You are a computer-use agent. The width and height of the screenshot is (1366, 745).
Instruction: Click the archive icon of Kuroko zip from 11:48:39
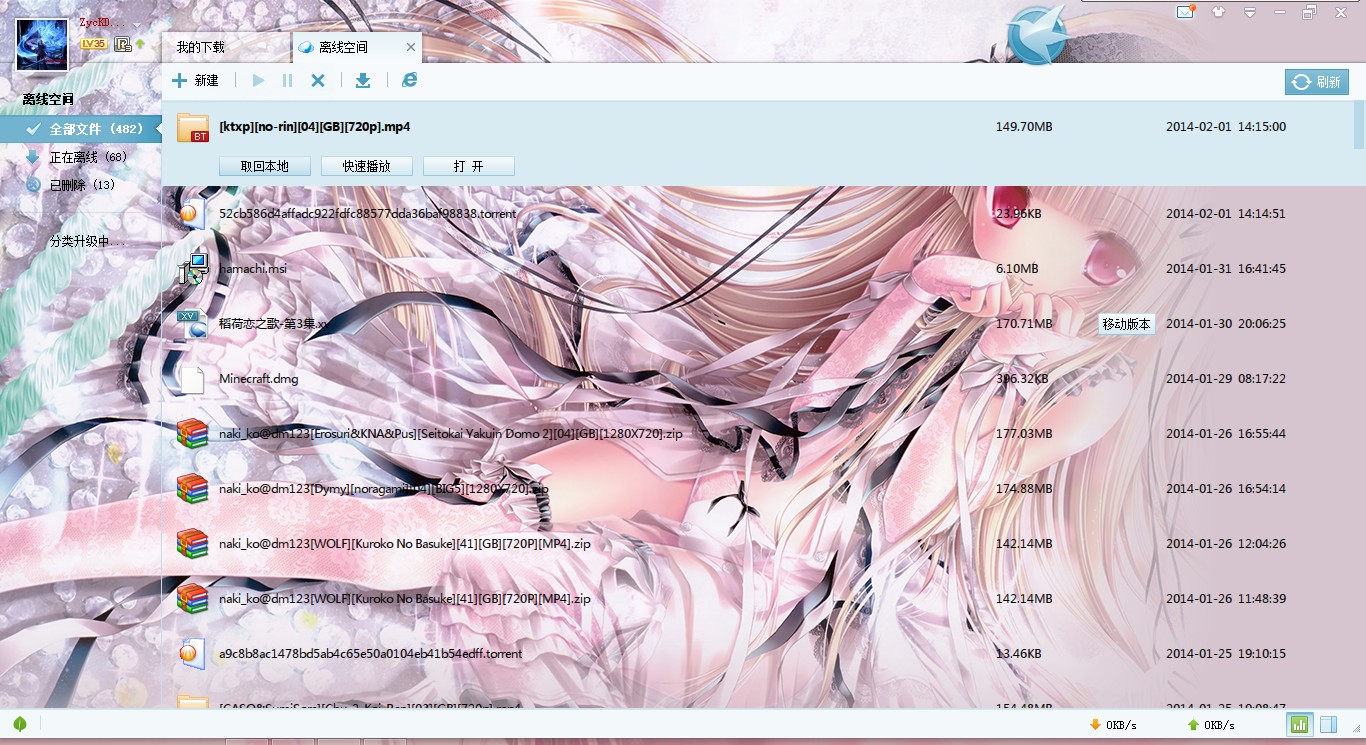[x=192, y=598]
